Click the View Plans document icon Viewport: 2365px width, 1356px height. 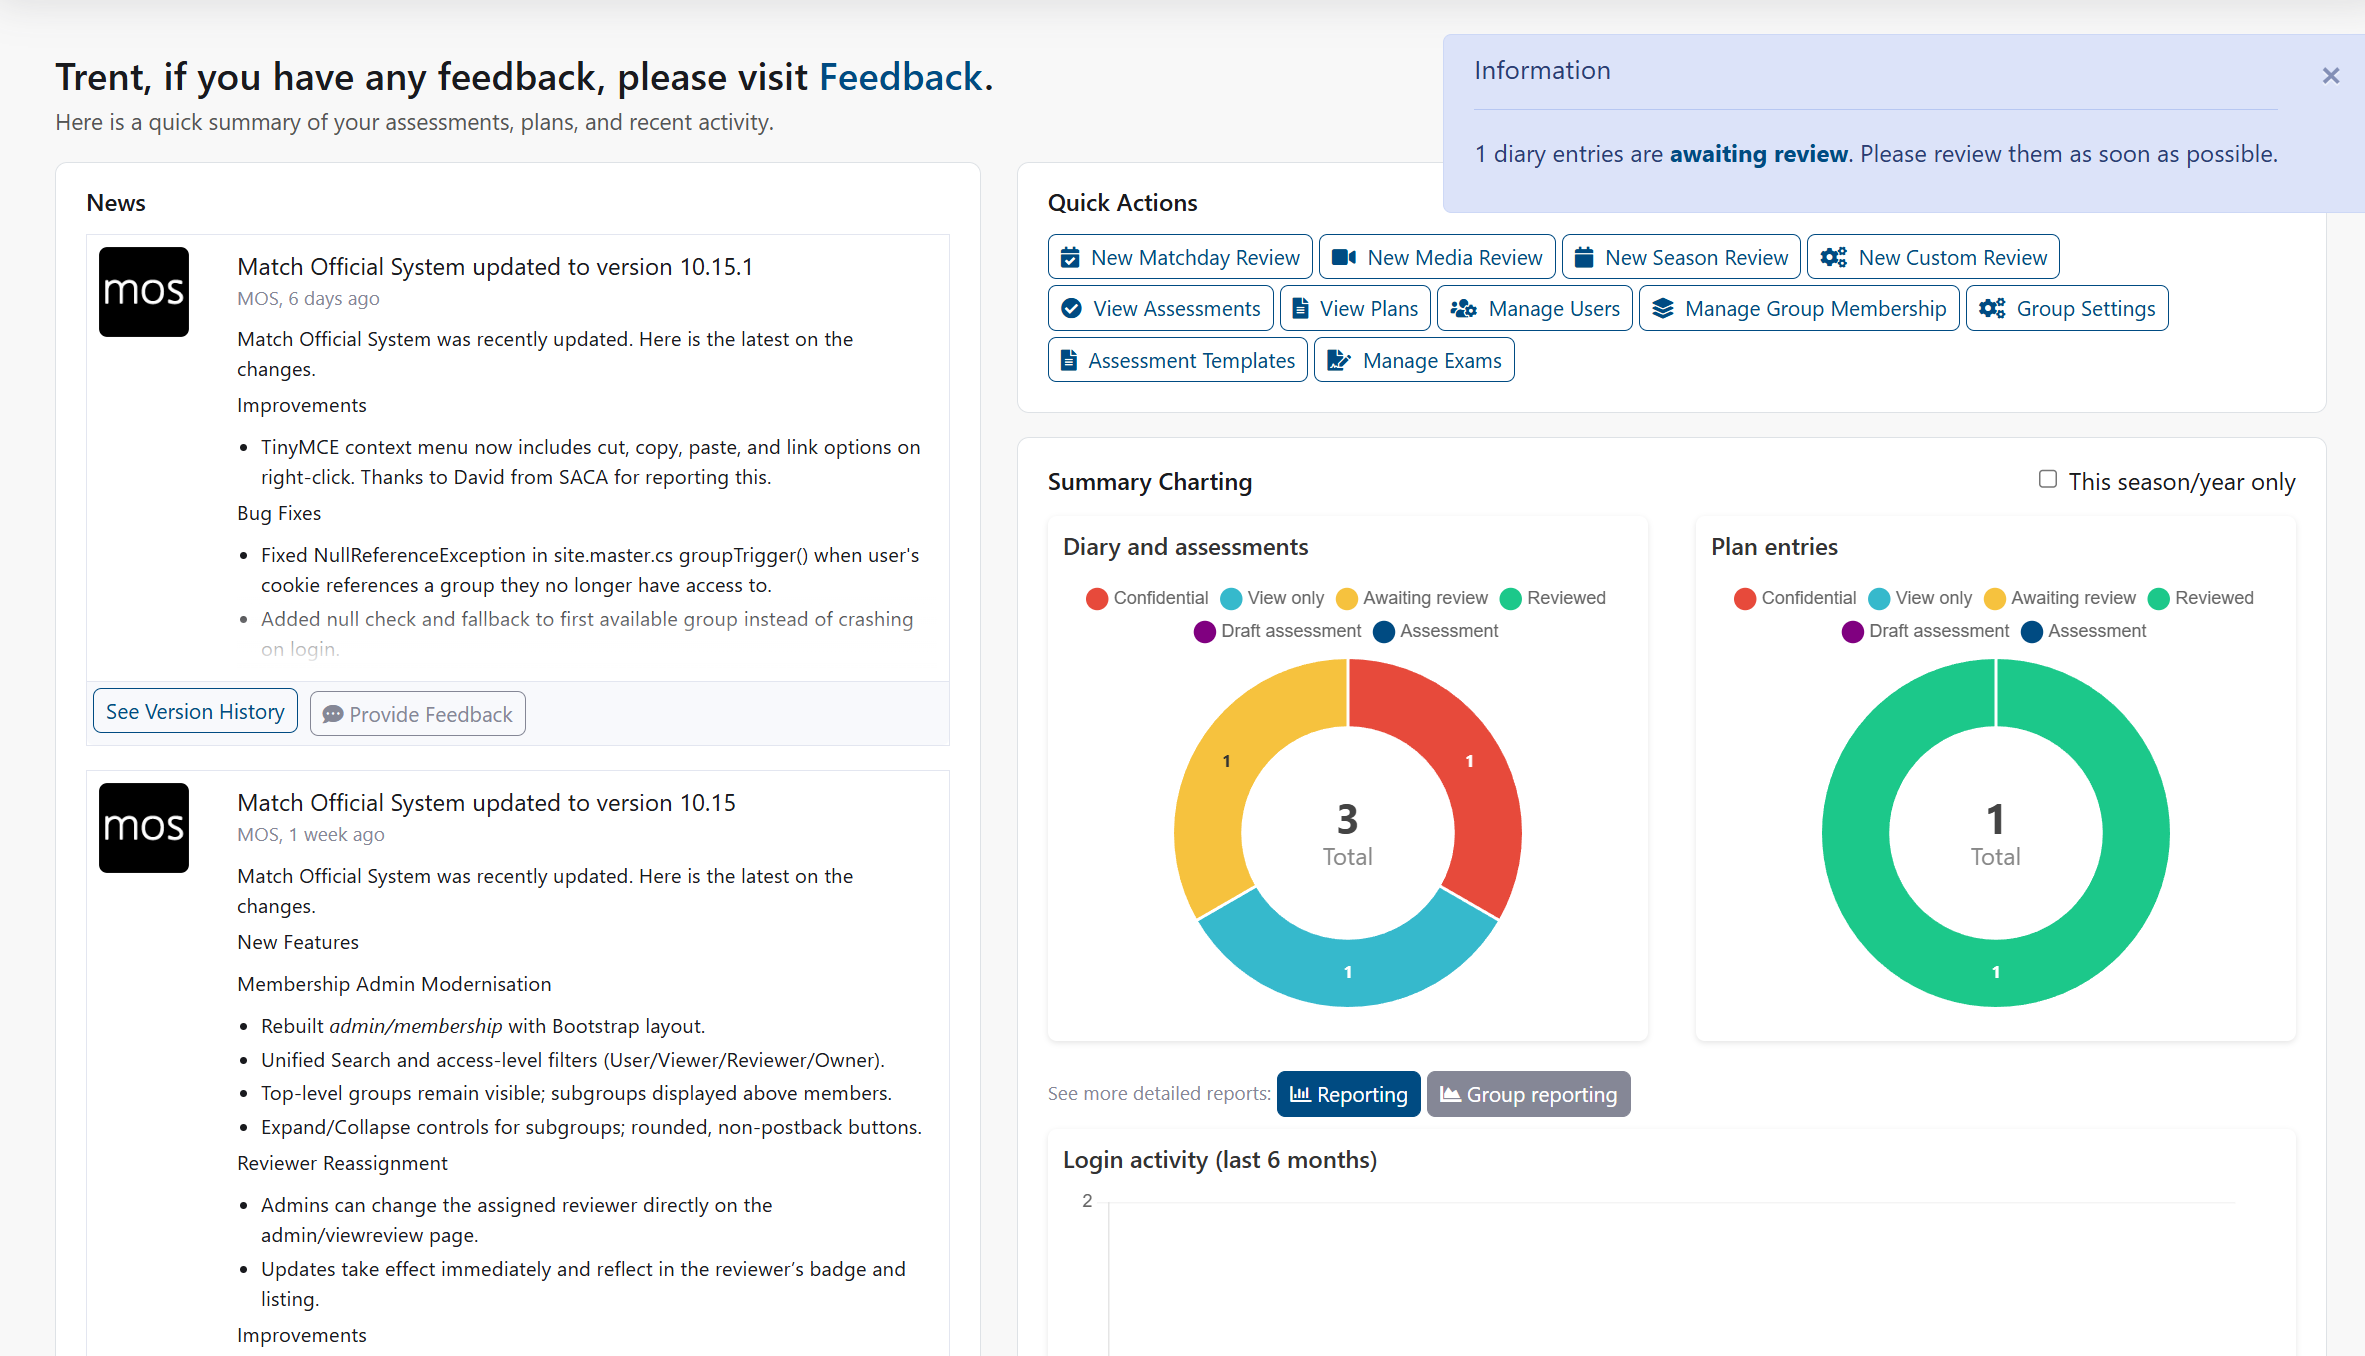pyautogui.click(x=1301, y=308)
